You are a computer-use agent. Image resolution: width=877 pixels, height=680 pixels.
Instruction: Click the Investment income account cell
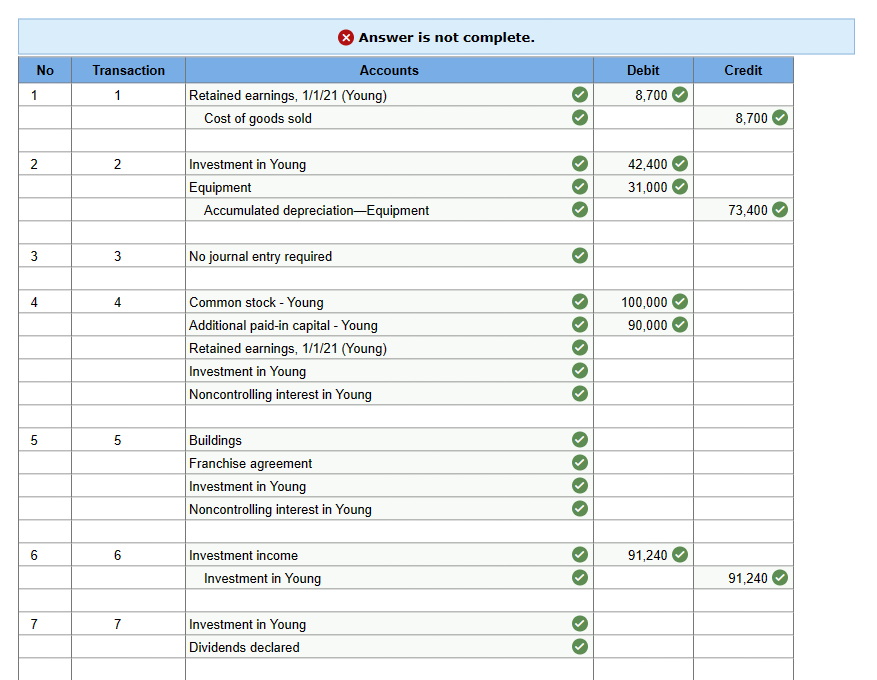click(x=389, y=555)
